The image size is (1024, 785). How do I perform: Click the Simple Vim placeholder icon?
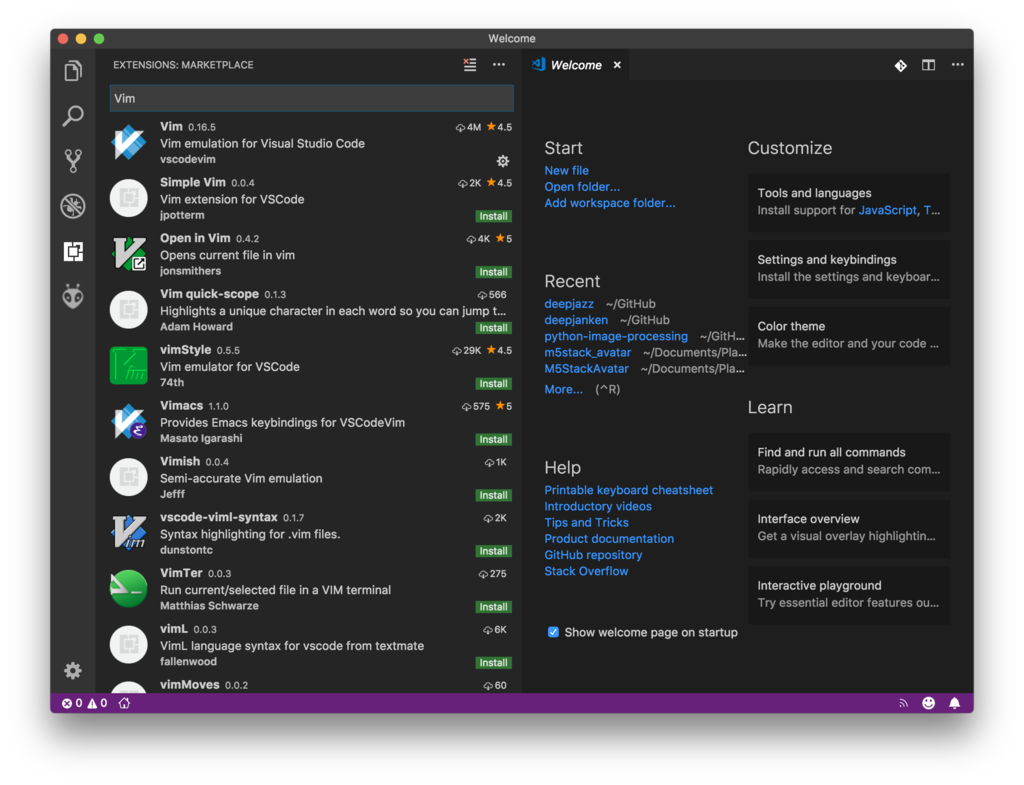[129, 198]
